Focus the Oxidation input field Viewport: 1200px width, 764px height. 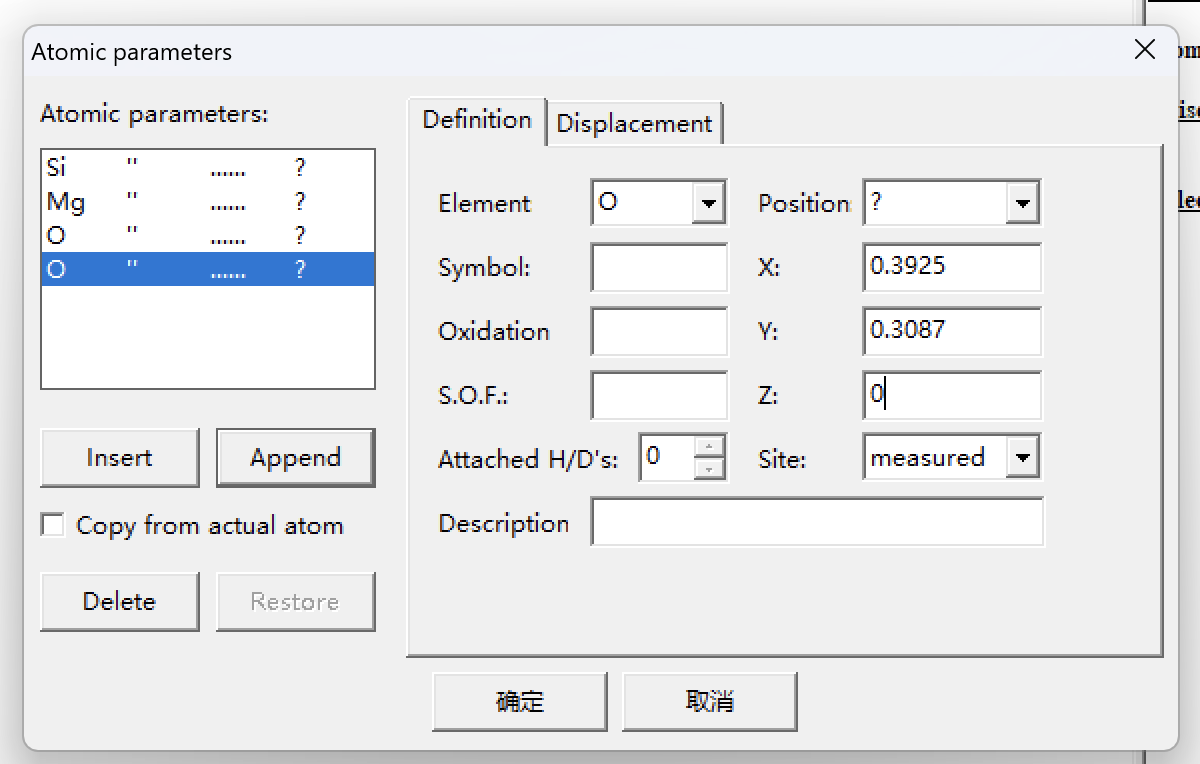tap(659, 332)
